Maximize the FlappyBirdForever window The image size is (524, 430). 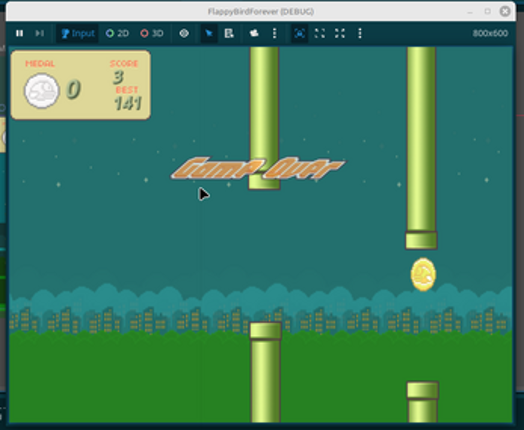click(488, 11)
